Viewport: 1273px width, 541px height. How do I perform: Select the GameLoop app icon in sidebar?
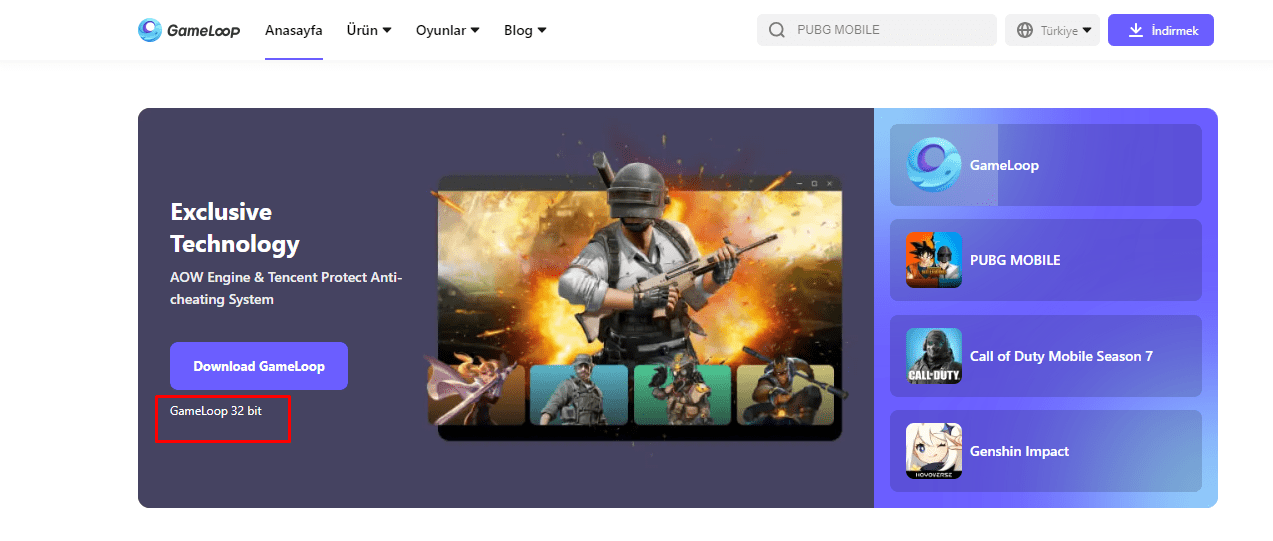[934, 165]
